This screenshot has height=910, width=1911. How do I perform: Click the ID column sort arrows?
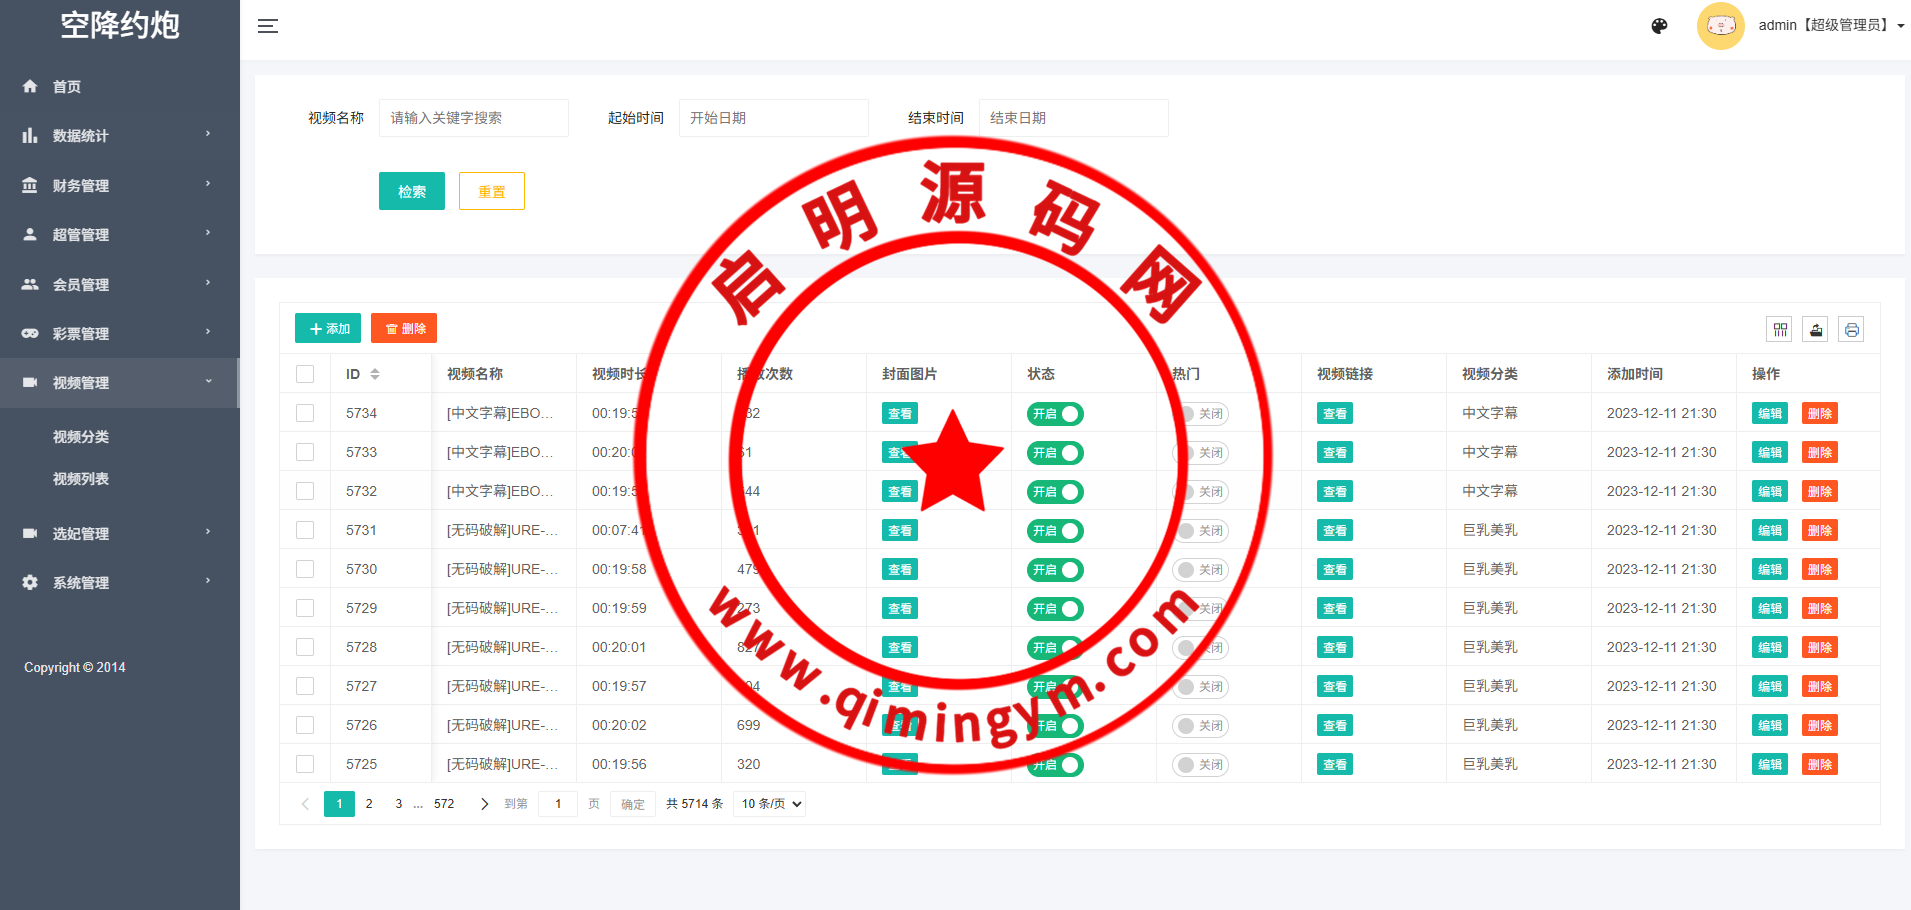pos(375,374)
